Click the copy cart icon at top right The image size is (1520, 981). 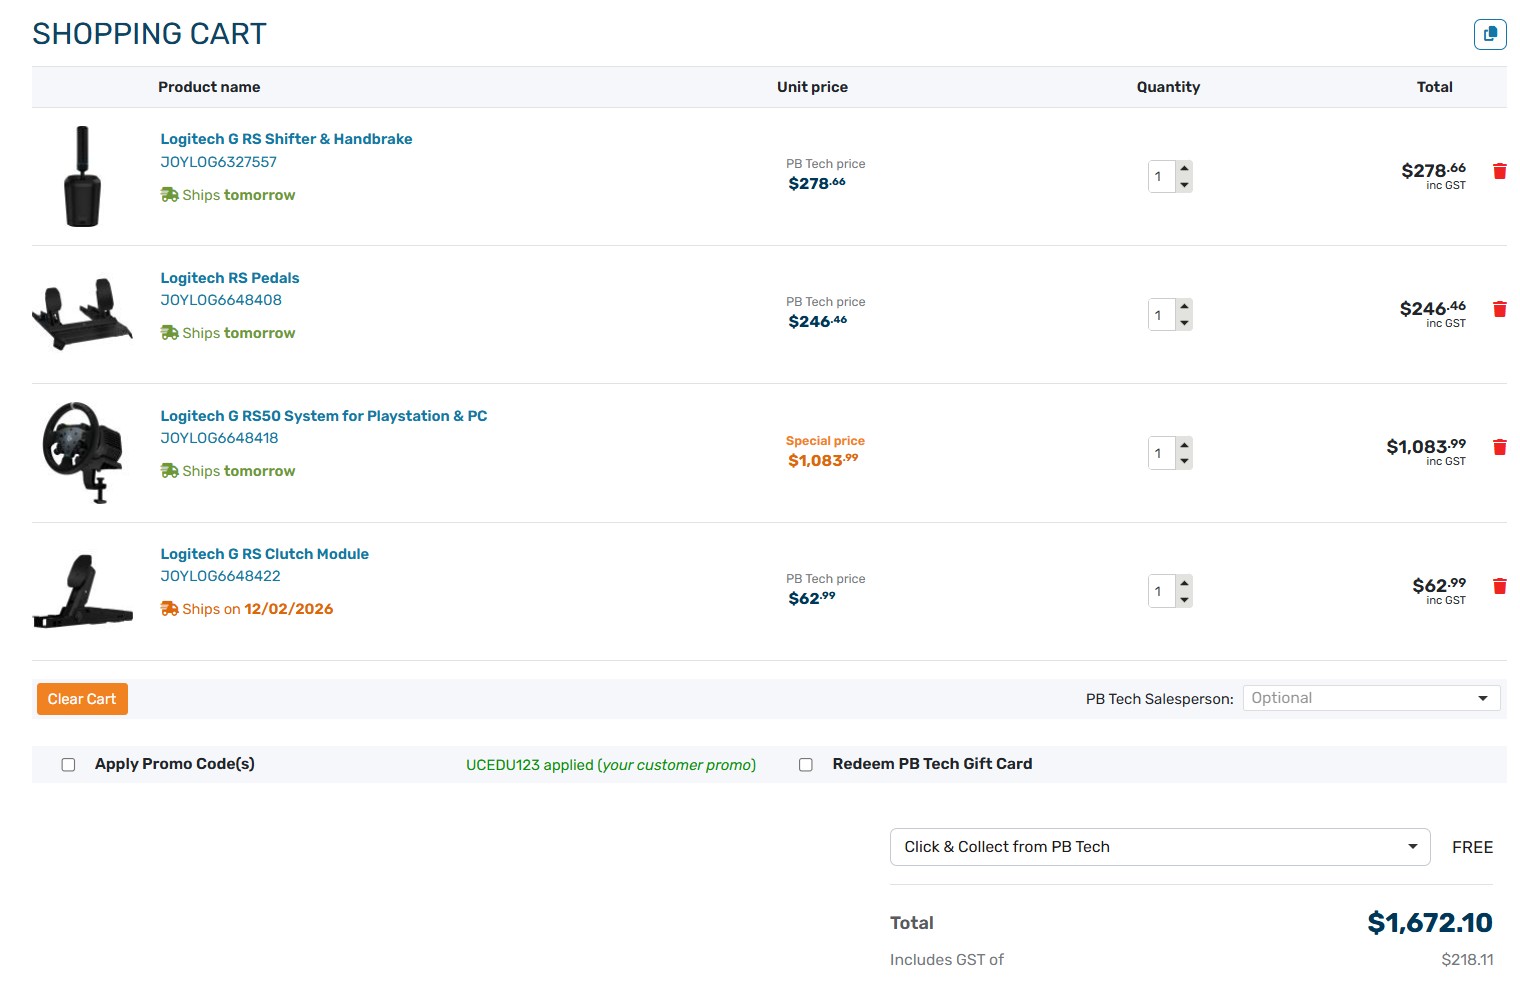pyautogui.click(x=1490, y=34)
